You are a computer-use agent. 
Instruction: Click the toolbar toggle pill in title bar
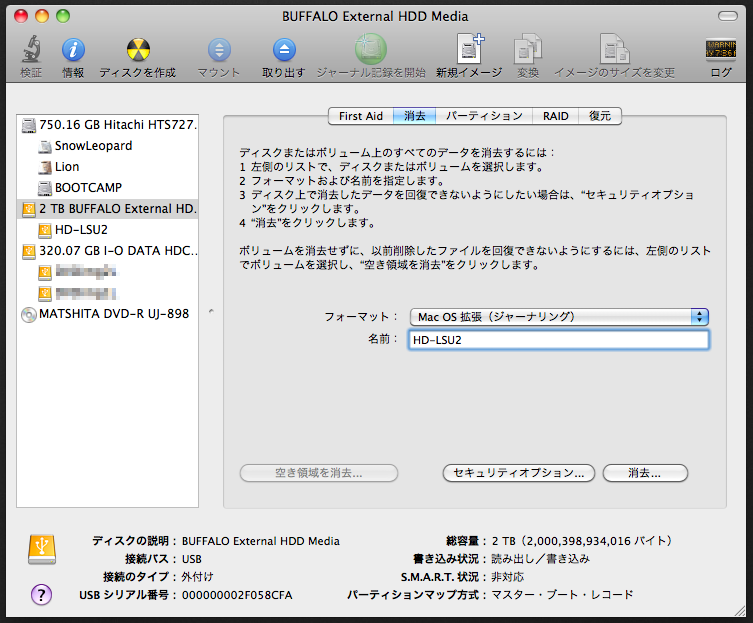coord(728,16)
